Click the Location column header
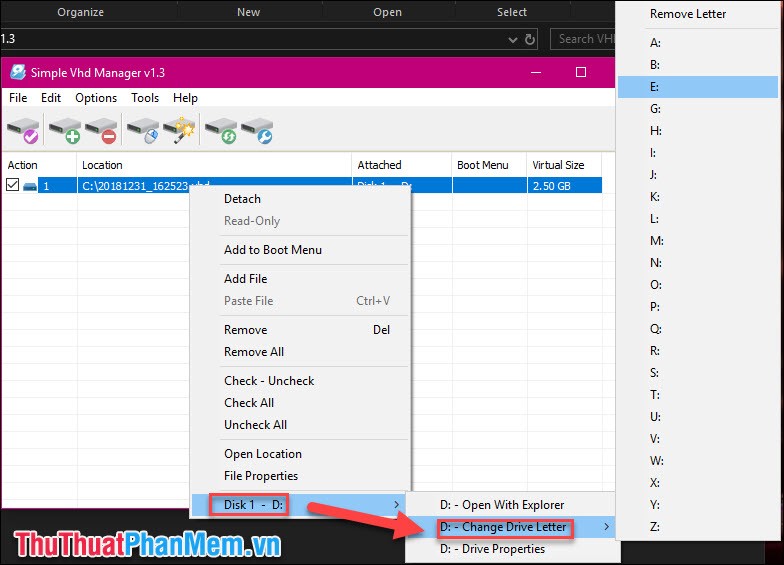The width and height of the screenshot is (784, 565). (x=214, y=165)
